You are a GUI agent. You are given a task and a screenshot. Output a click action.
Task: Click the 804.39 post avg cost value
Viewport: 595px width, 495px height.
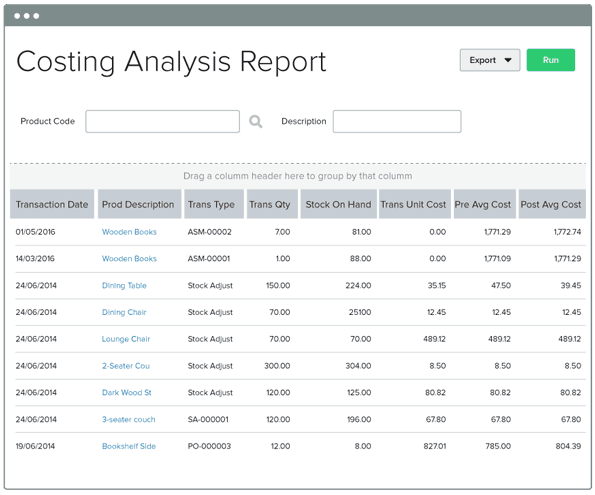(568, 446)
